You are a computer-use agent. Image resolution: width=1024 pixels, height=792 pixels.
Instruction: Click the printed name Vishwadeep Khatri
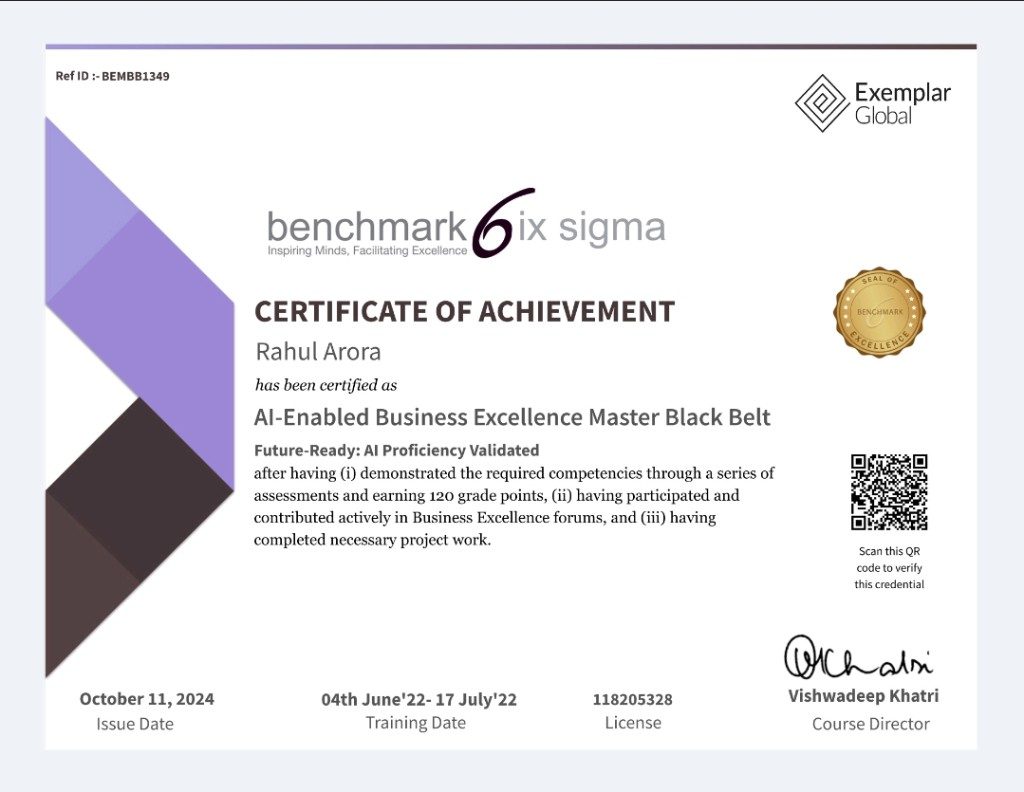point(863,696)
